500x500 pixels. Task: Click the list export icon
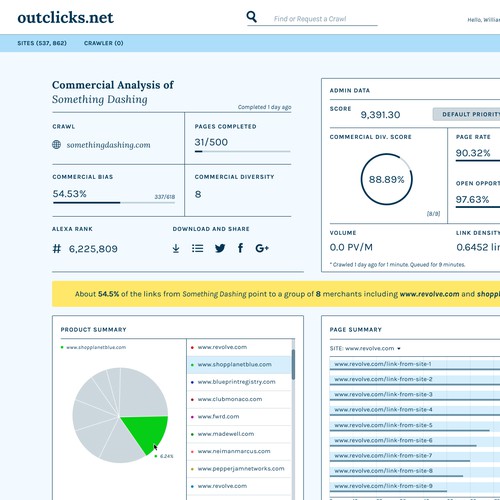[198, 248]
